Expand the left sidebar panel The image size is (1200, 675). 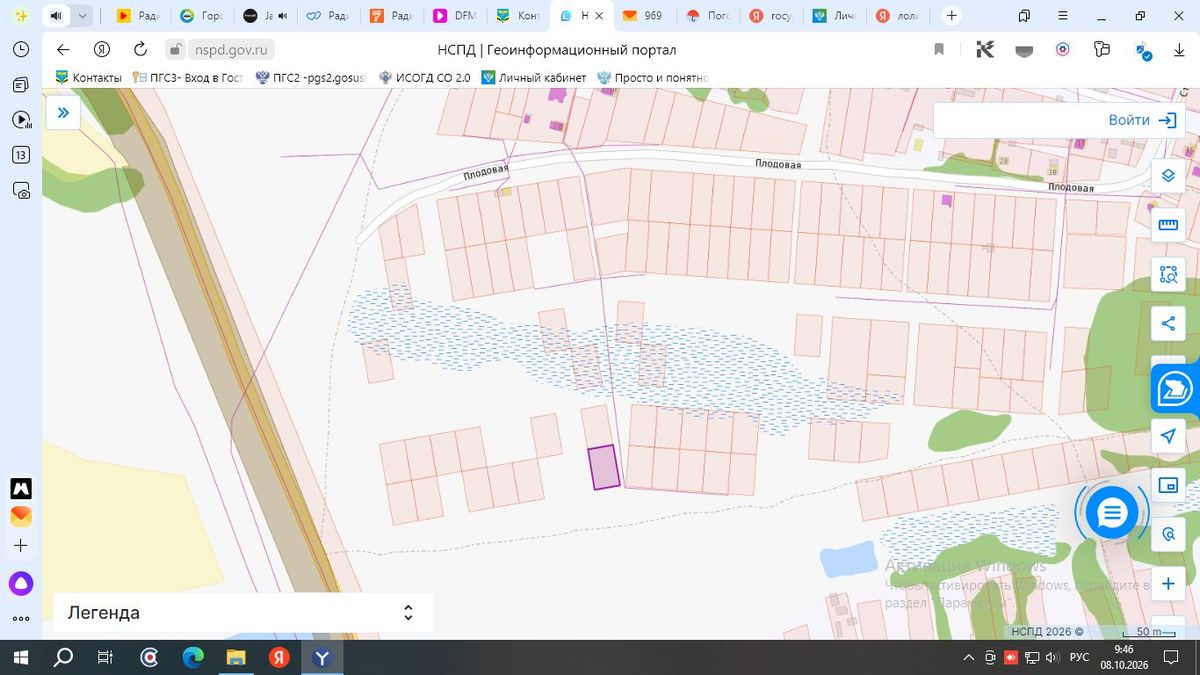63,112
